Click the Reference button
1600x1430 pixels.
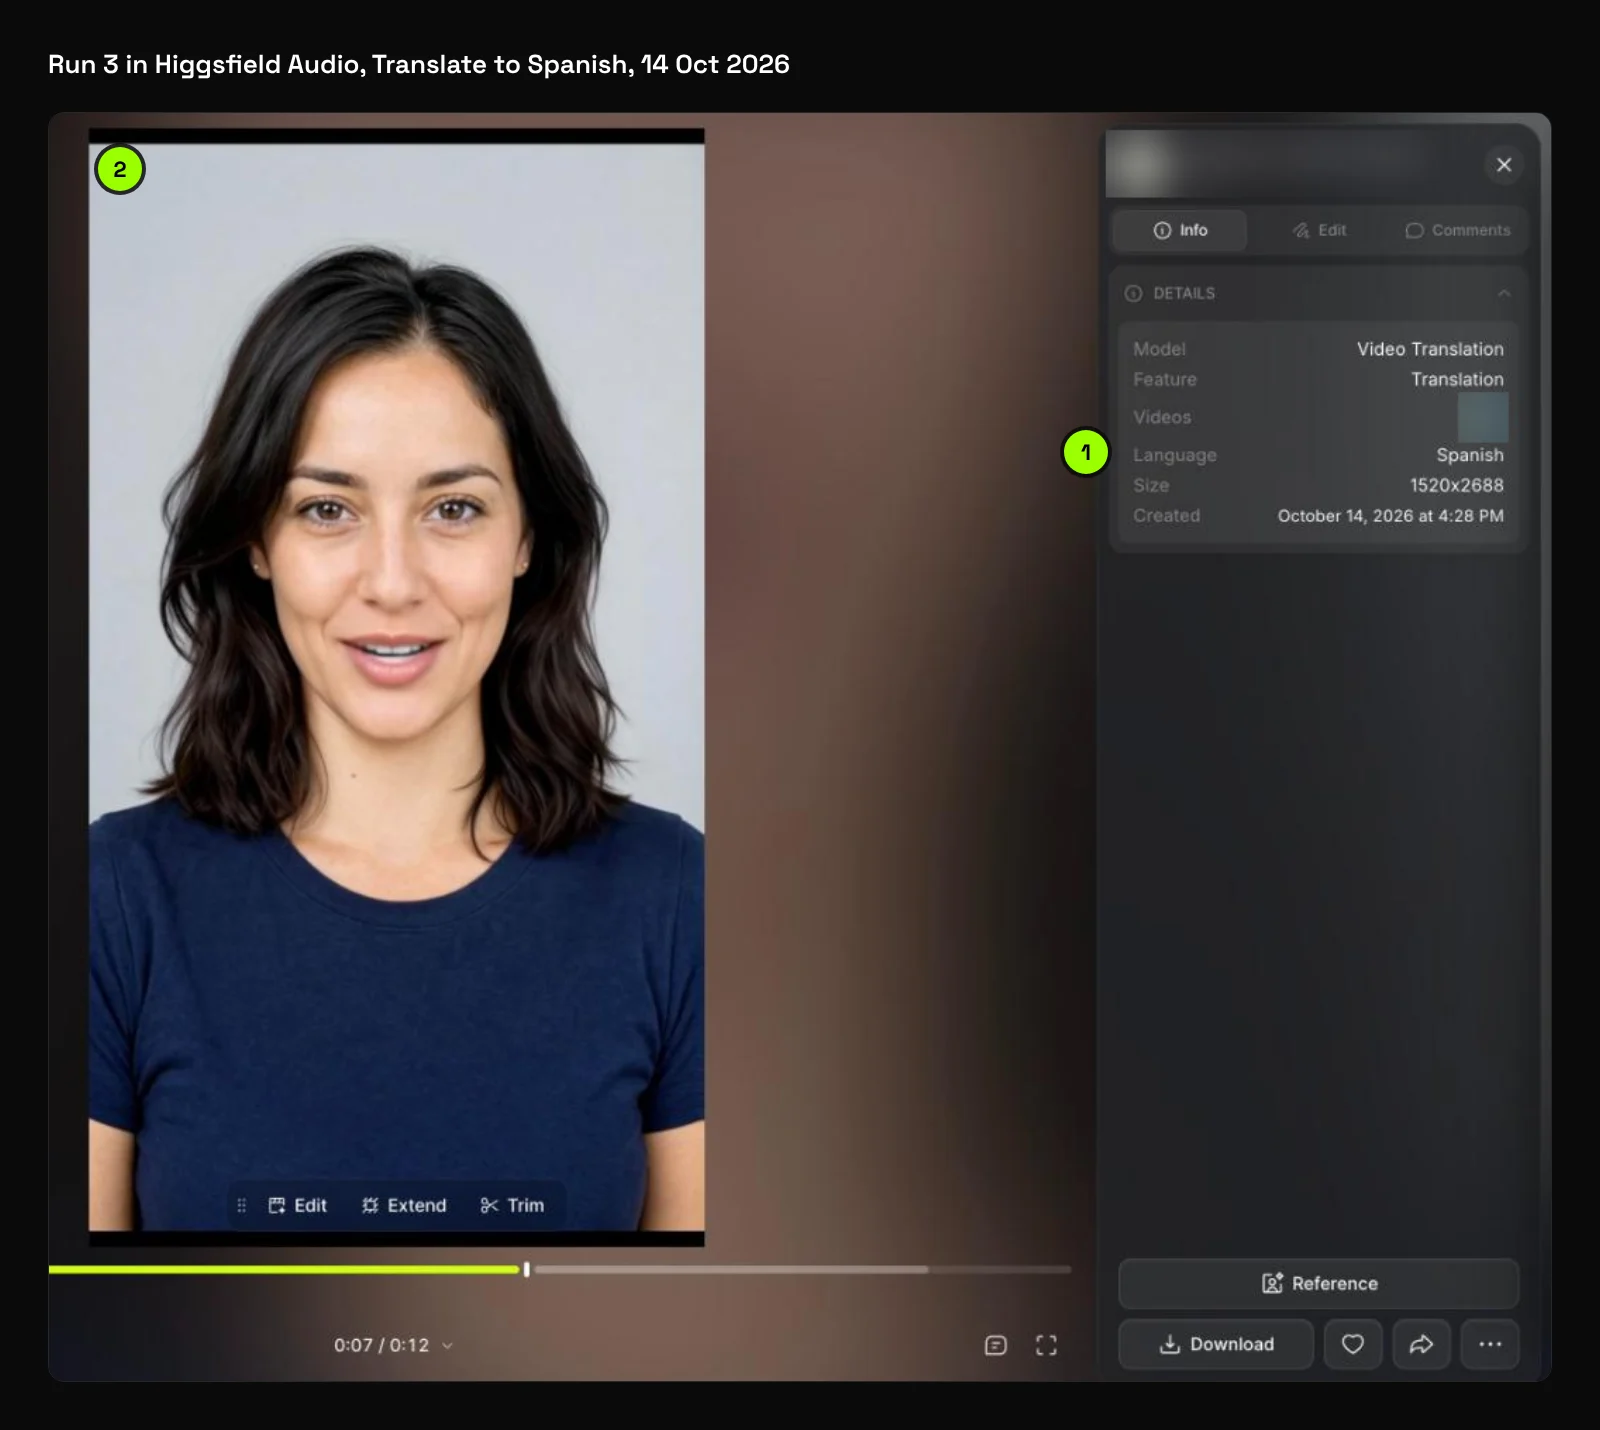1319,1283
